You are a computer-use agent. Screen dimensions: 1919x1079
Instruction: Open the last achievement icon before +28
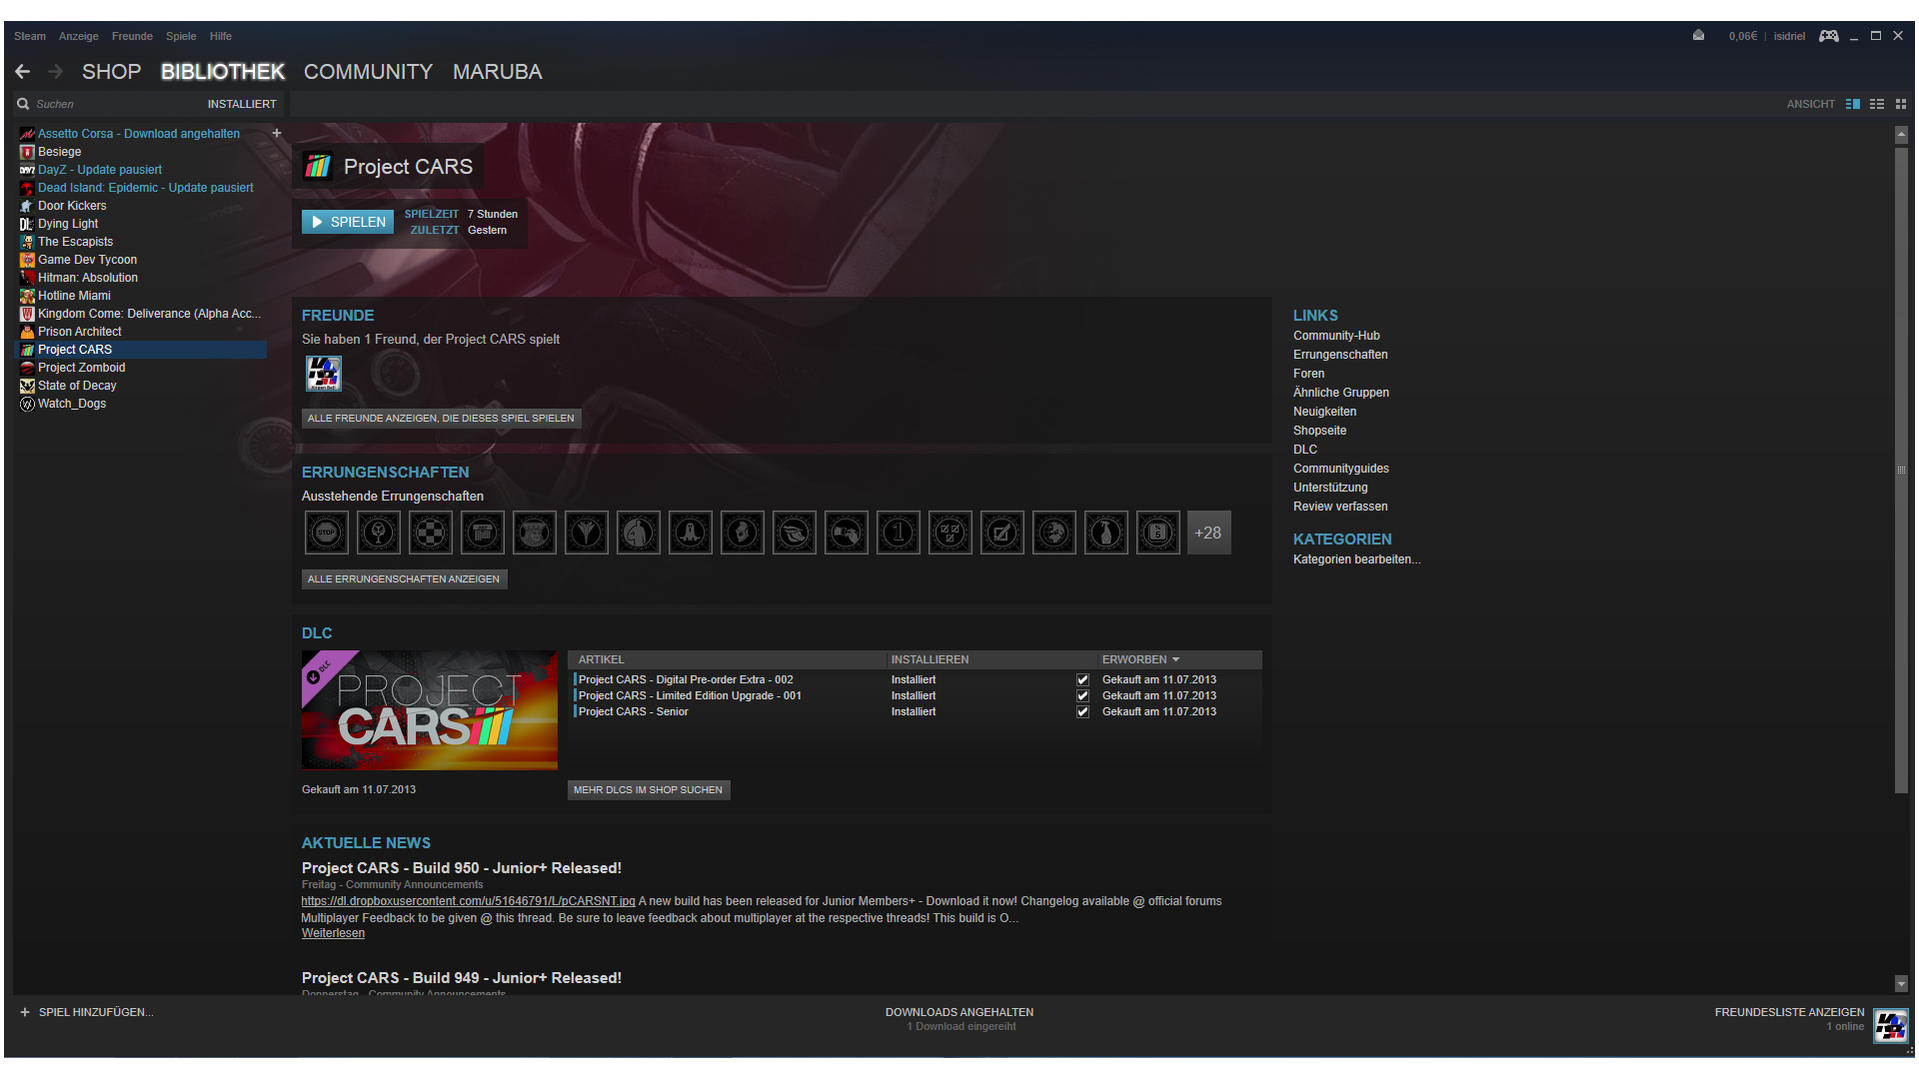1158,533
